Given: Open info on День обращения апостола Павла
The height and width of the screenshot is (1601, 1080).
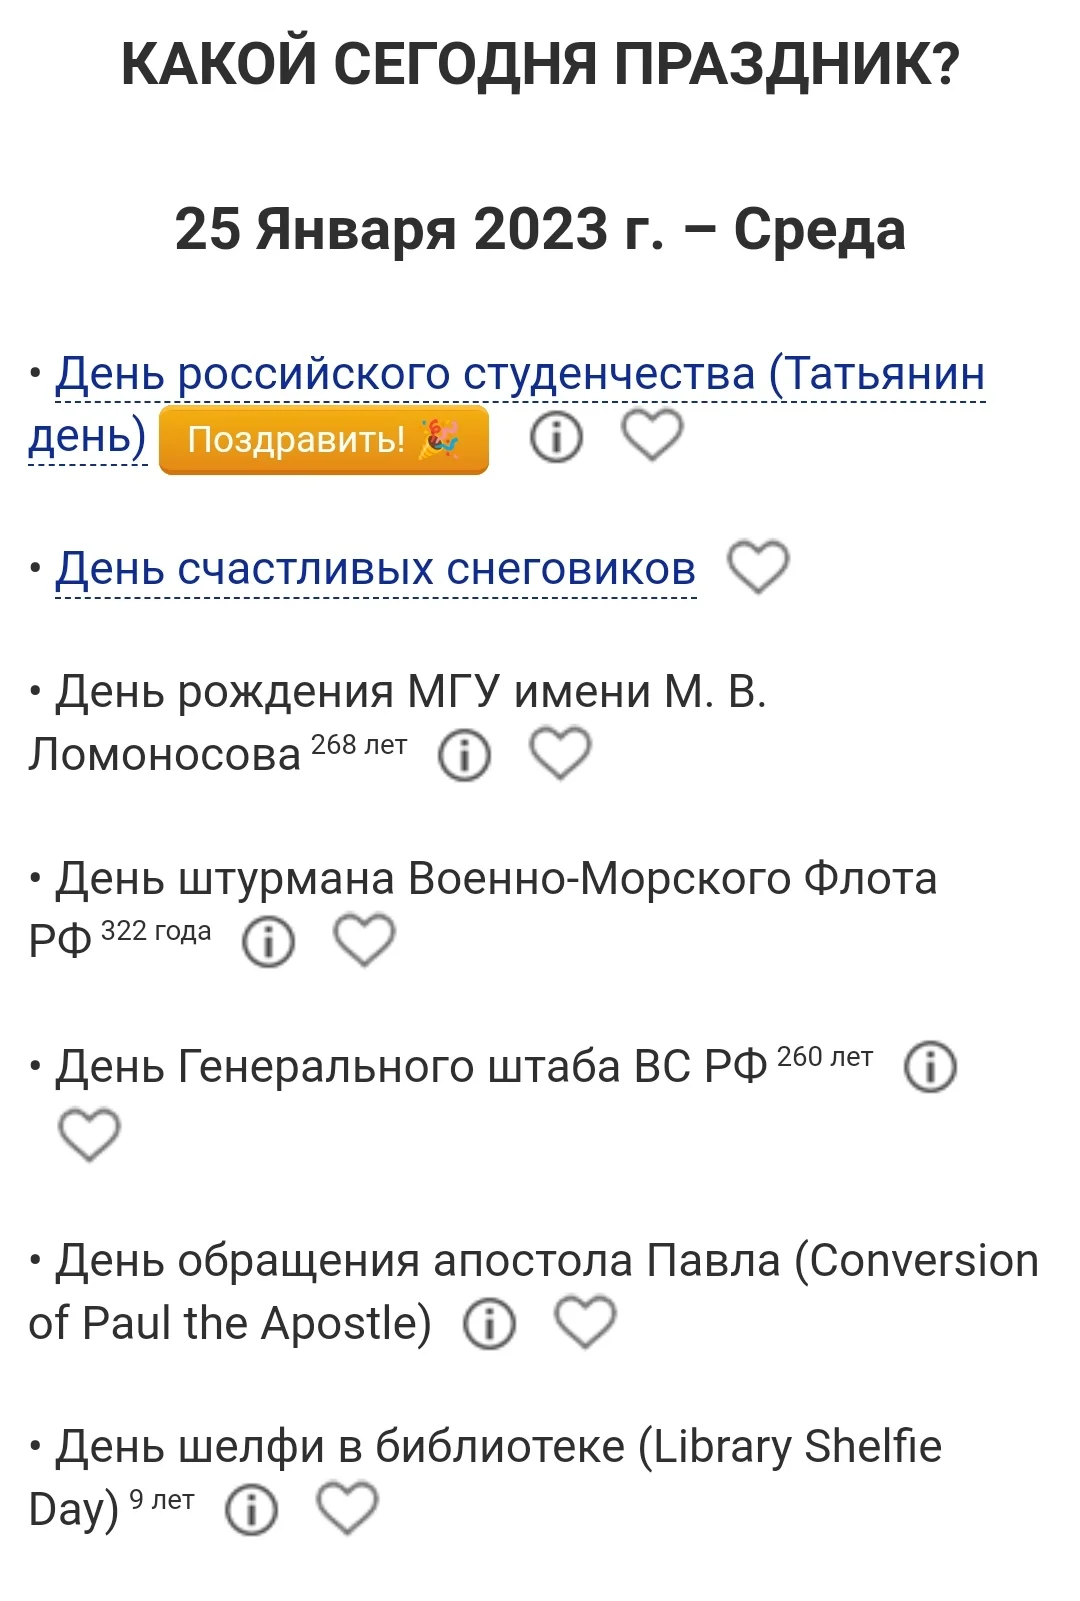Looking at the screenshot, I should [x=490, y=1323].
